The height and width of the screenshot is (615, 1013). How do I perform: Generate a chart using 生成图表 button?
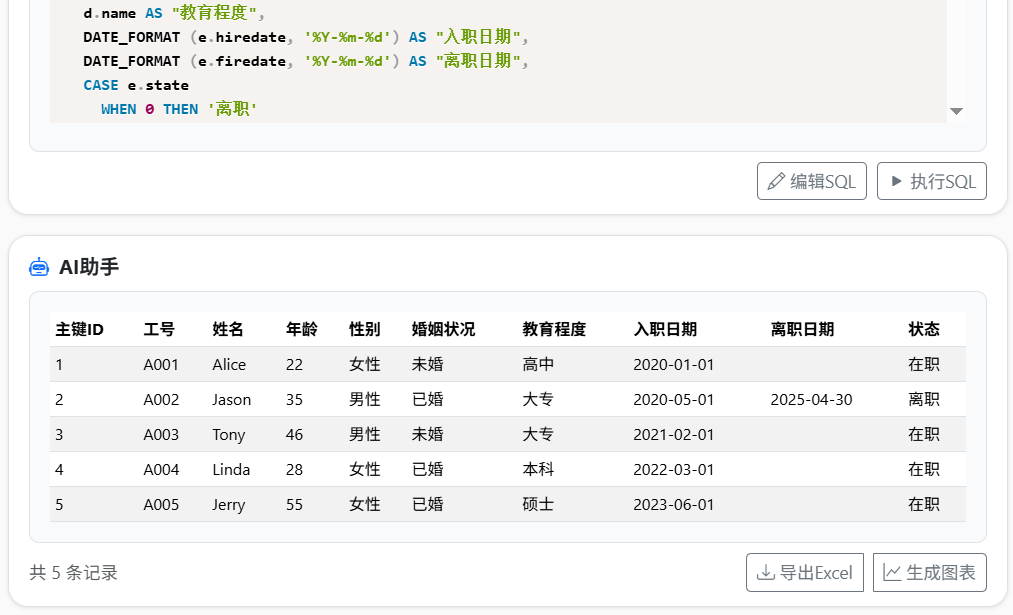[x=929, y=572]
